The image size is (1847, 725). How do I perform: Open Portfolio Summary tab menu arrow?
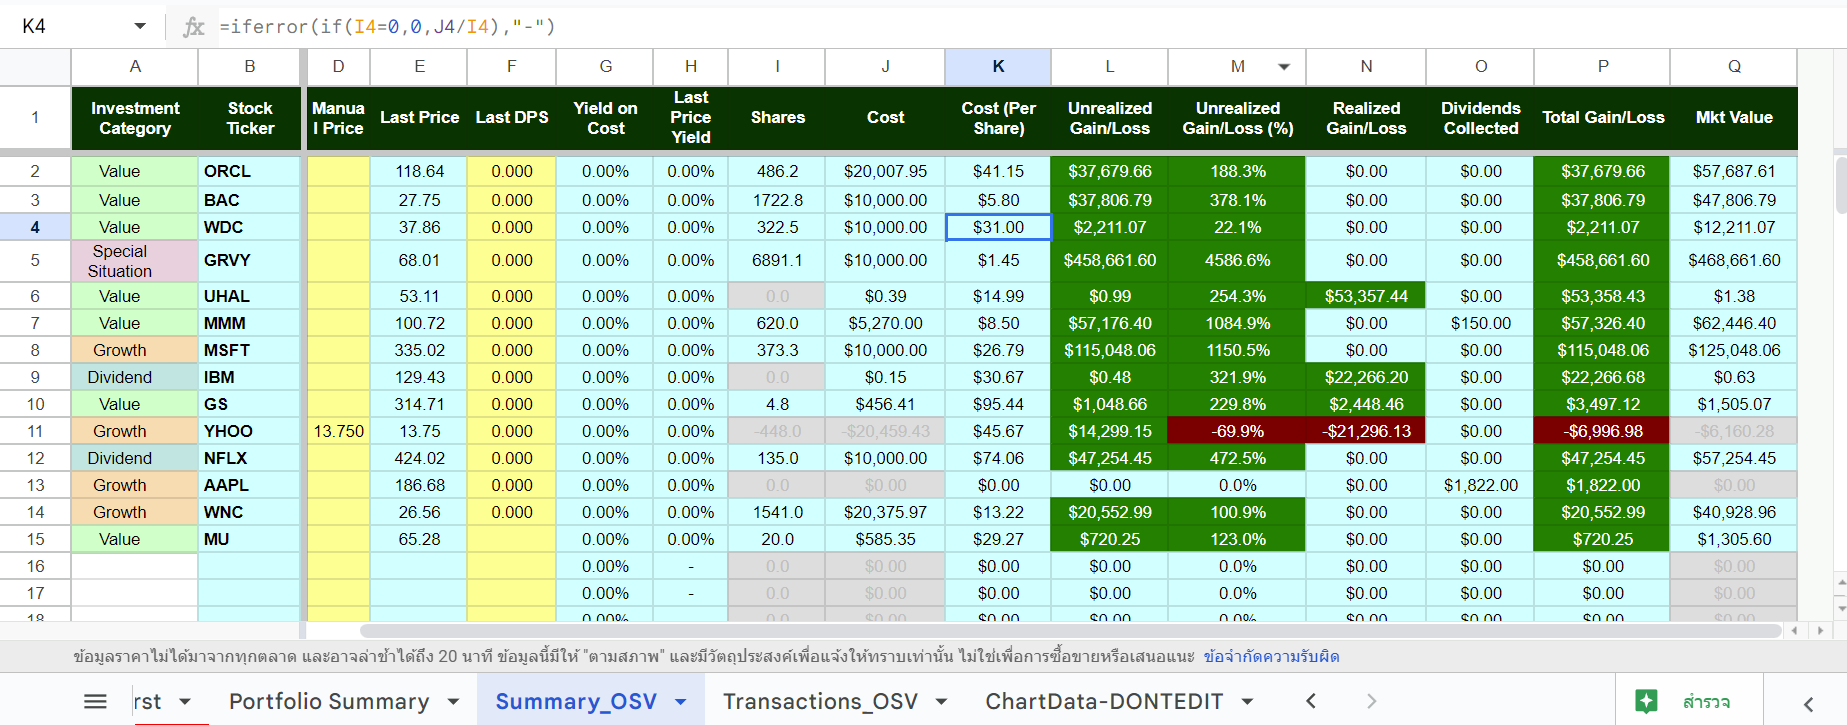(x=453, y=702)
